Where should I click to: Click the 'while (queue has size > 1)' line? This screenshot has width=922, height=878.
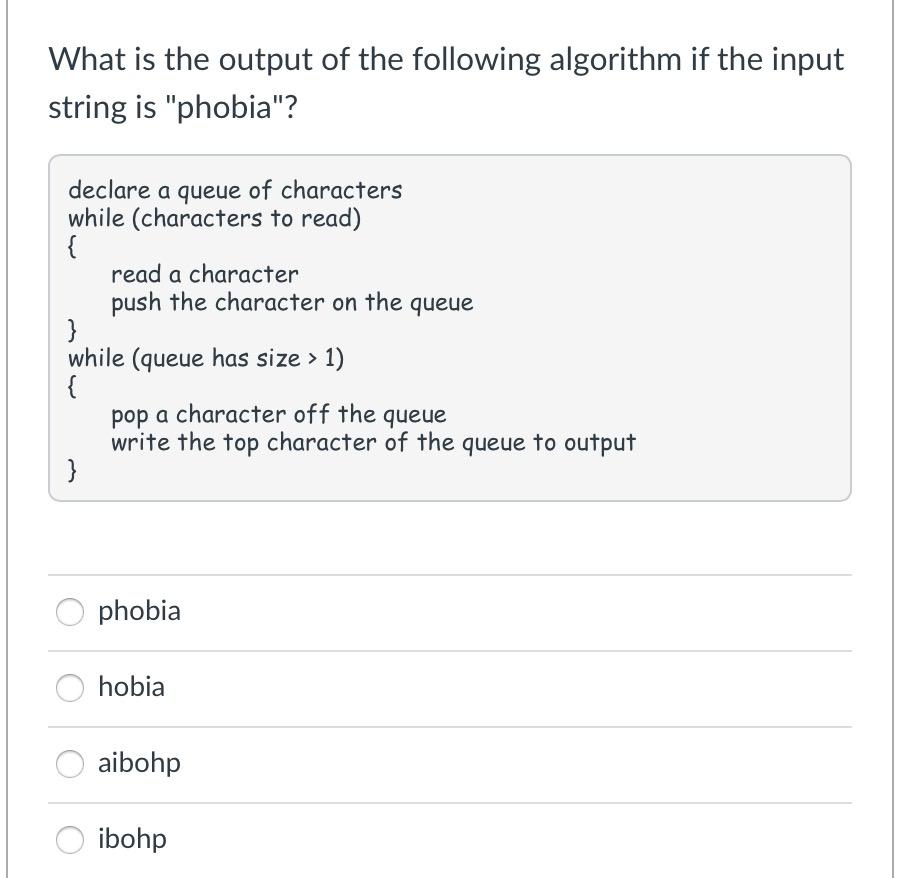coord(206,358)
